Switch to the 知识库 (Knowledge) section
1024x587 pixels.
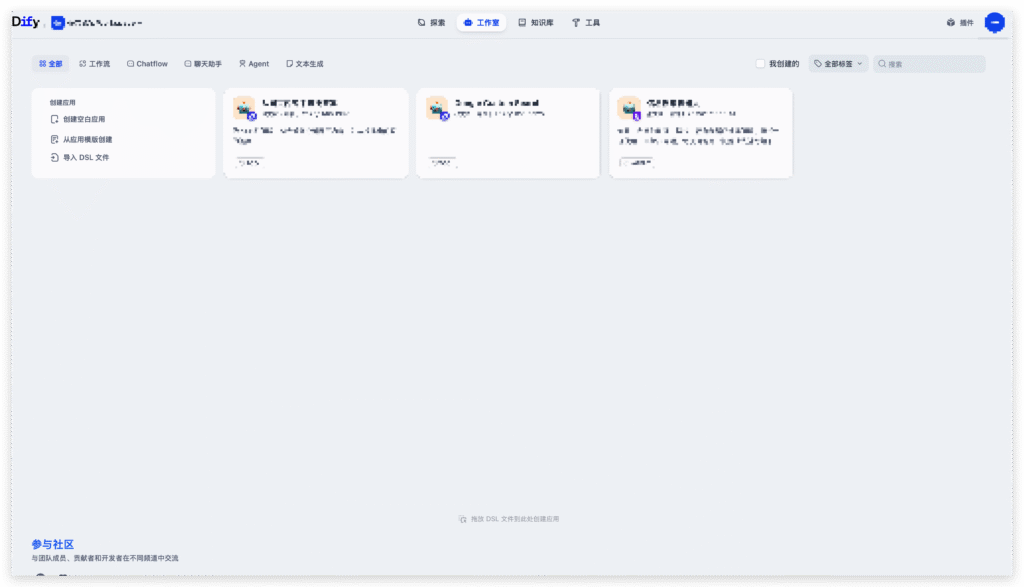pyautogui.click(x=535, y=22)
